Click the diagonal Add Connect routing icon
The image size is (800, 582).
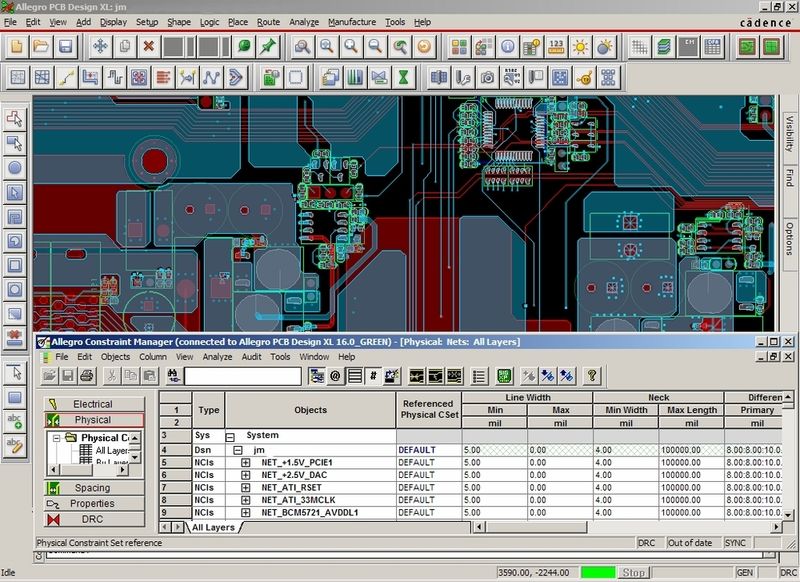(66, 78)
